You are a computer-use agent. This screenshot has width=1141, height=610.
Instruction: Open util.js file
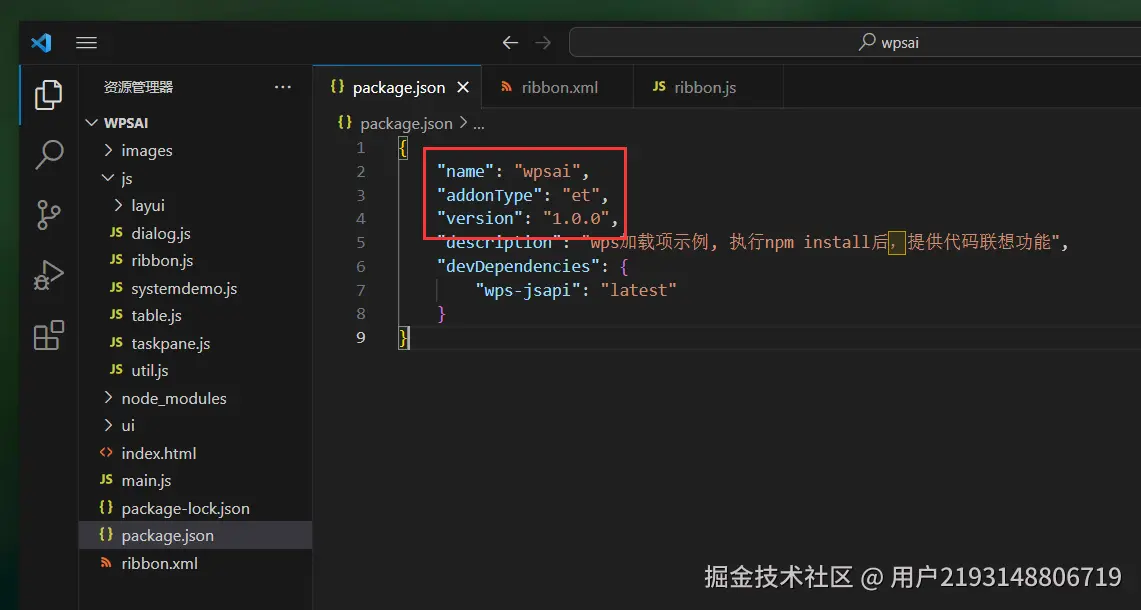(195, 371)
